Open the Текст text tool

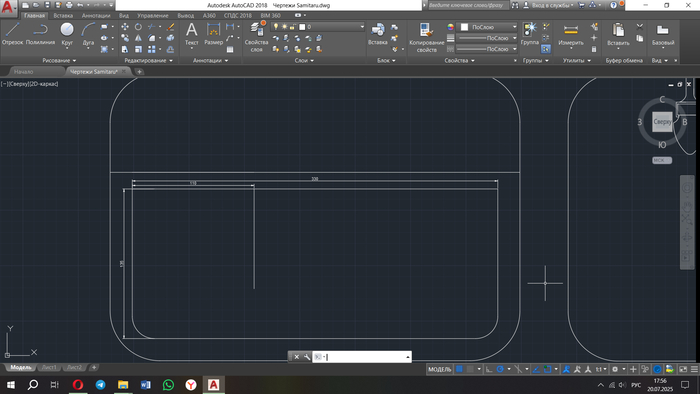point(192,33)
